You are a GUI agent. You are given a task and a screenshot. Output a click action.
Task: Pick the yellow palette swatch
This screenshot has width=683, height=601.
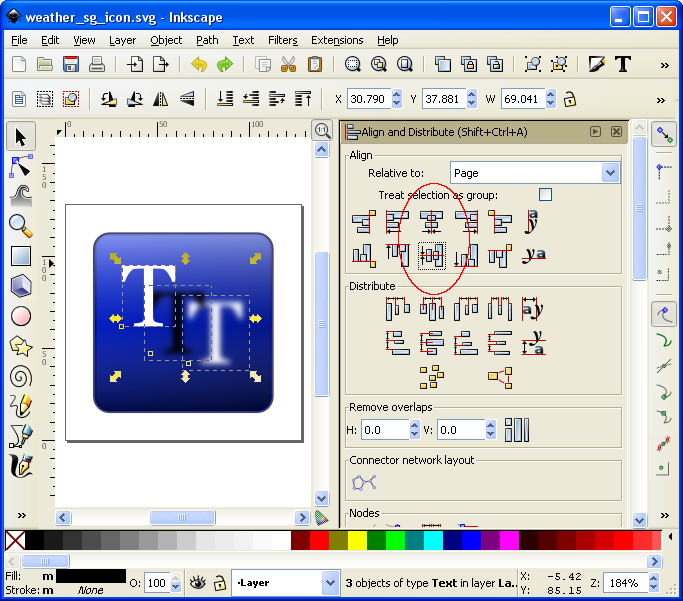[357, 540]
